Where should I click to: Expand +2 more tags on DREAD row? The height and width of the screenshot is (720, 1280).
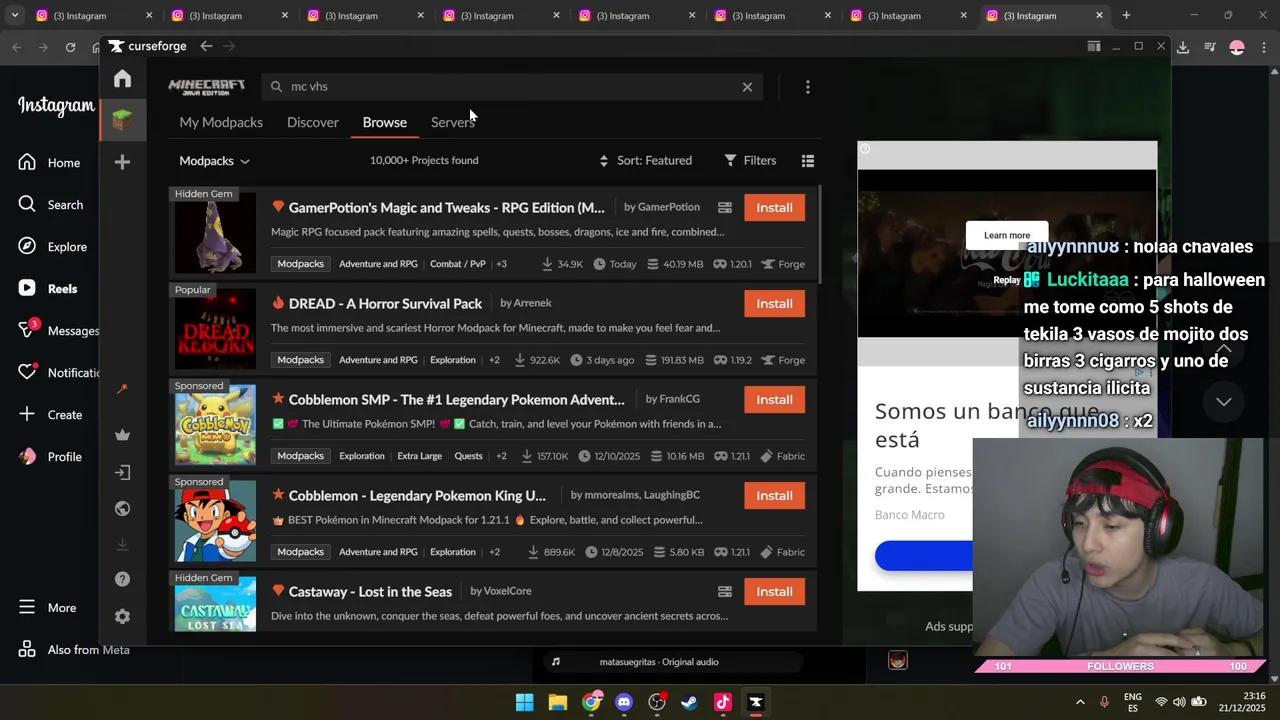494,360
